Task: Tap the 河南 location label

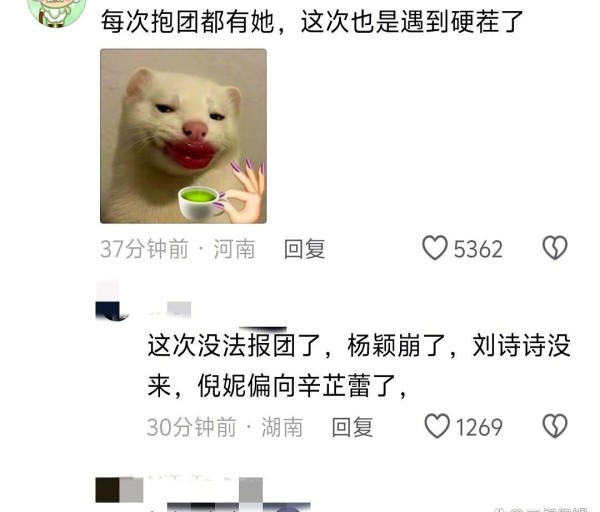Action: pyautogui.click(x=234, y=249)
